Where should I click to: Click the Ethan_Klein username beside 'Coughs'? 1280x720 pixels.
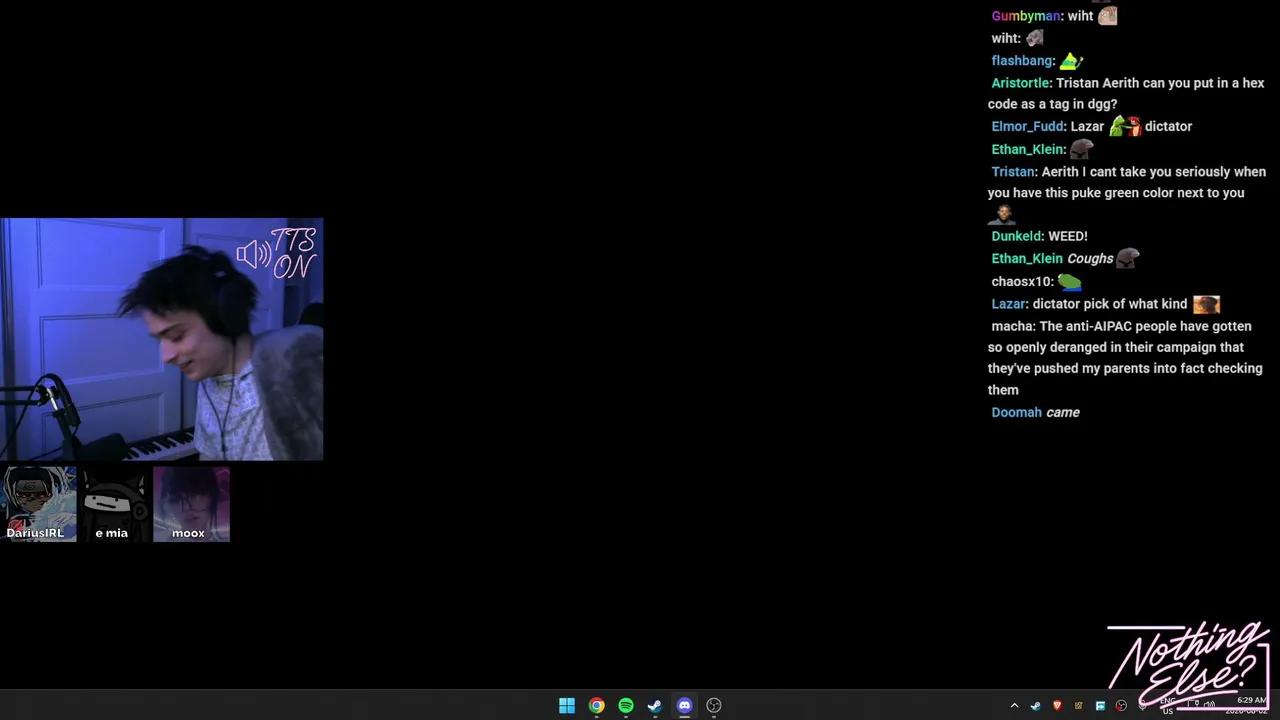click(1027, 258)
